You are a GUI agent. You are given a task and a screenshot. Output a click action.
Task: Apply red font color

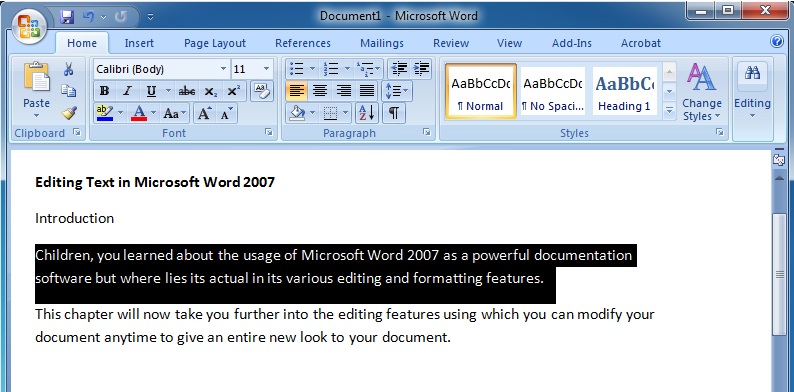139,113
